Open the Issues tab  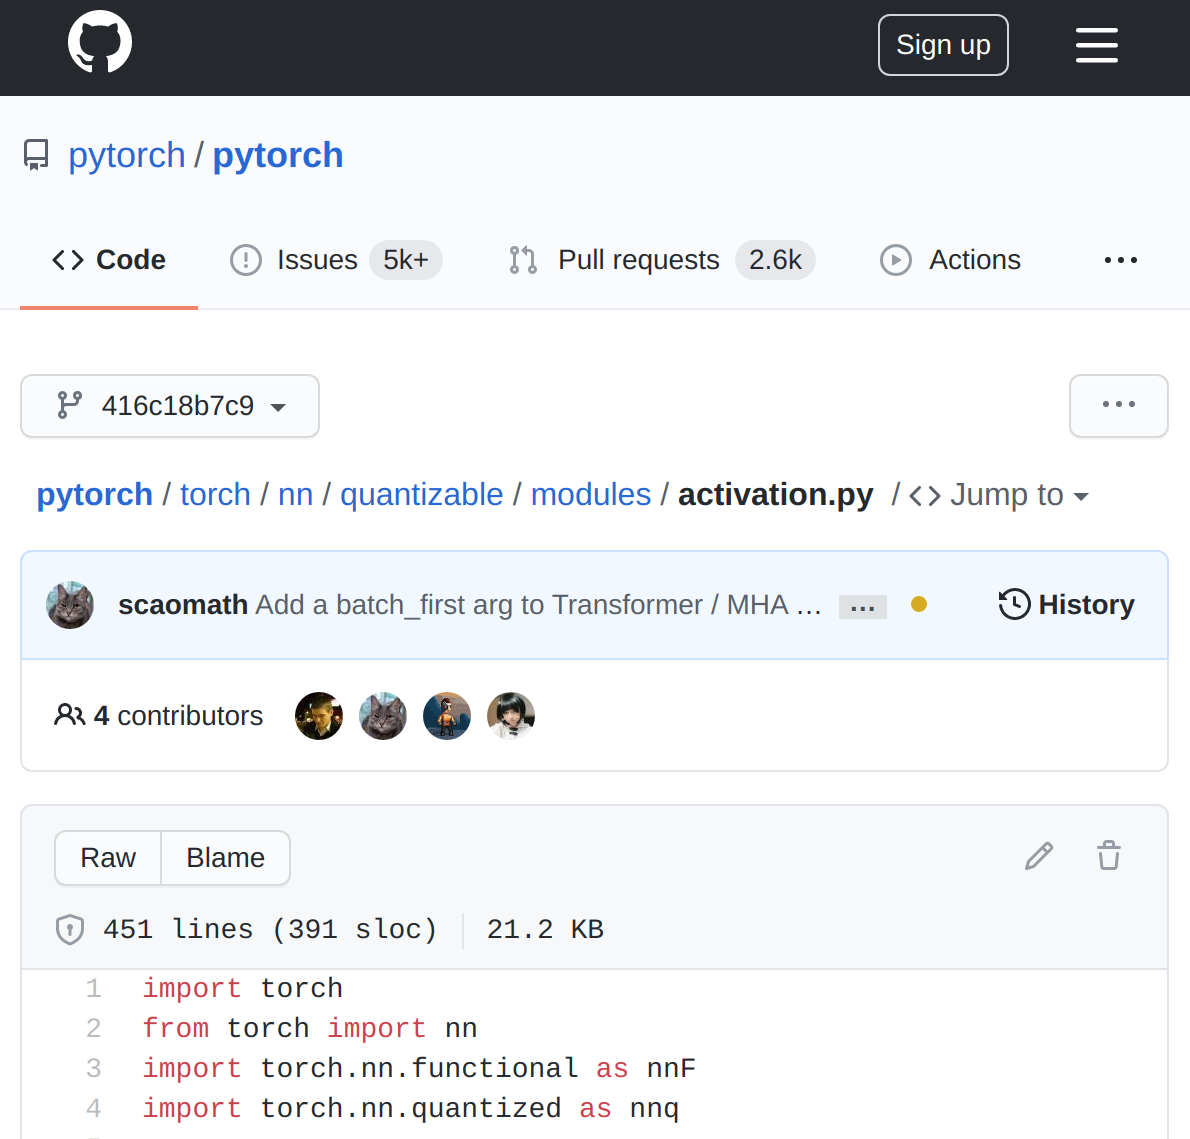[x=335, y=260]
